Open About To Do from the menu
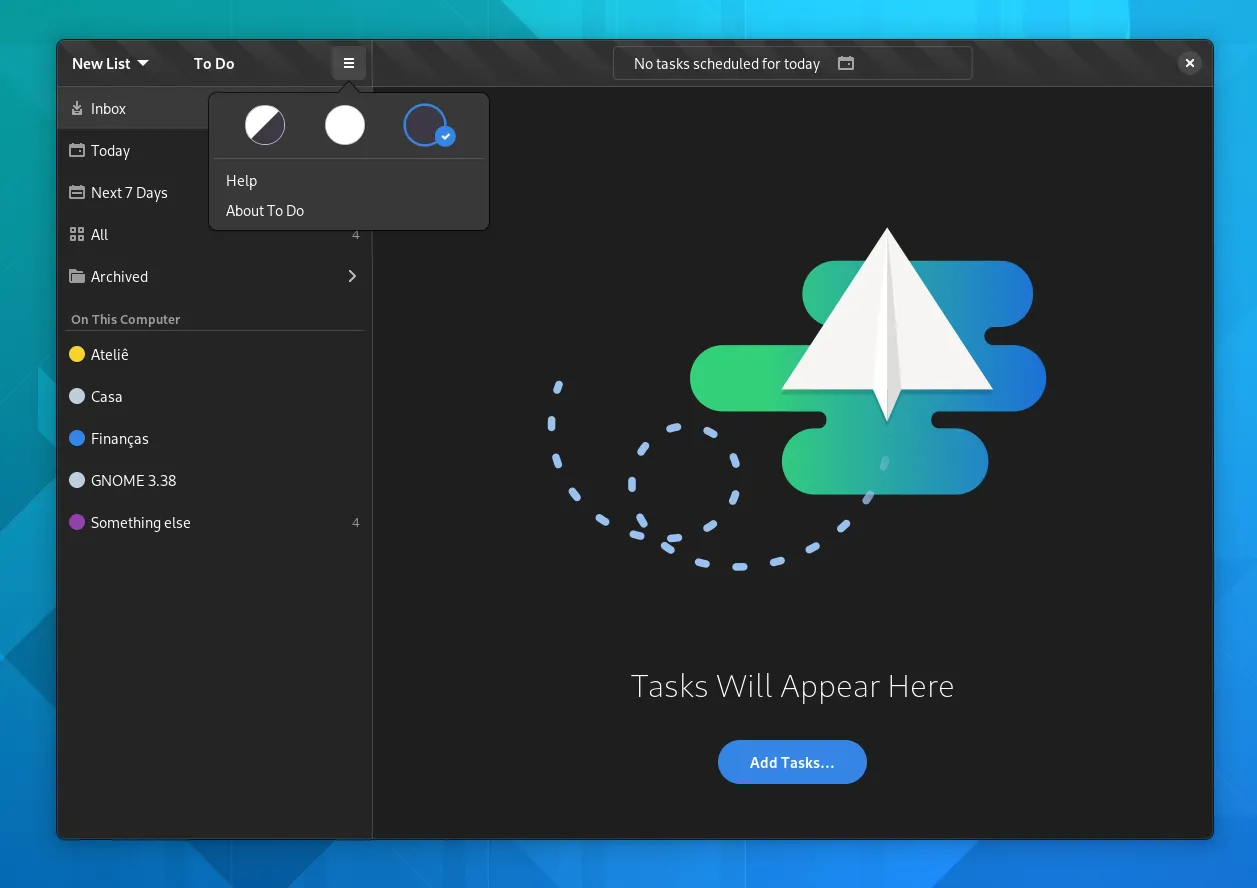The width and height of the screenshot is (1257, 888). pos(348,211)
